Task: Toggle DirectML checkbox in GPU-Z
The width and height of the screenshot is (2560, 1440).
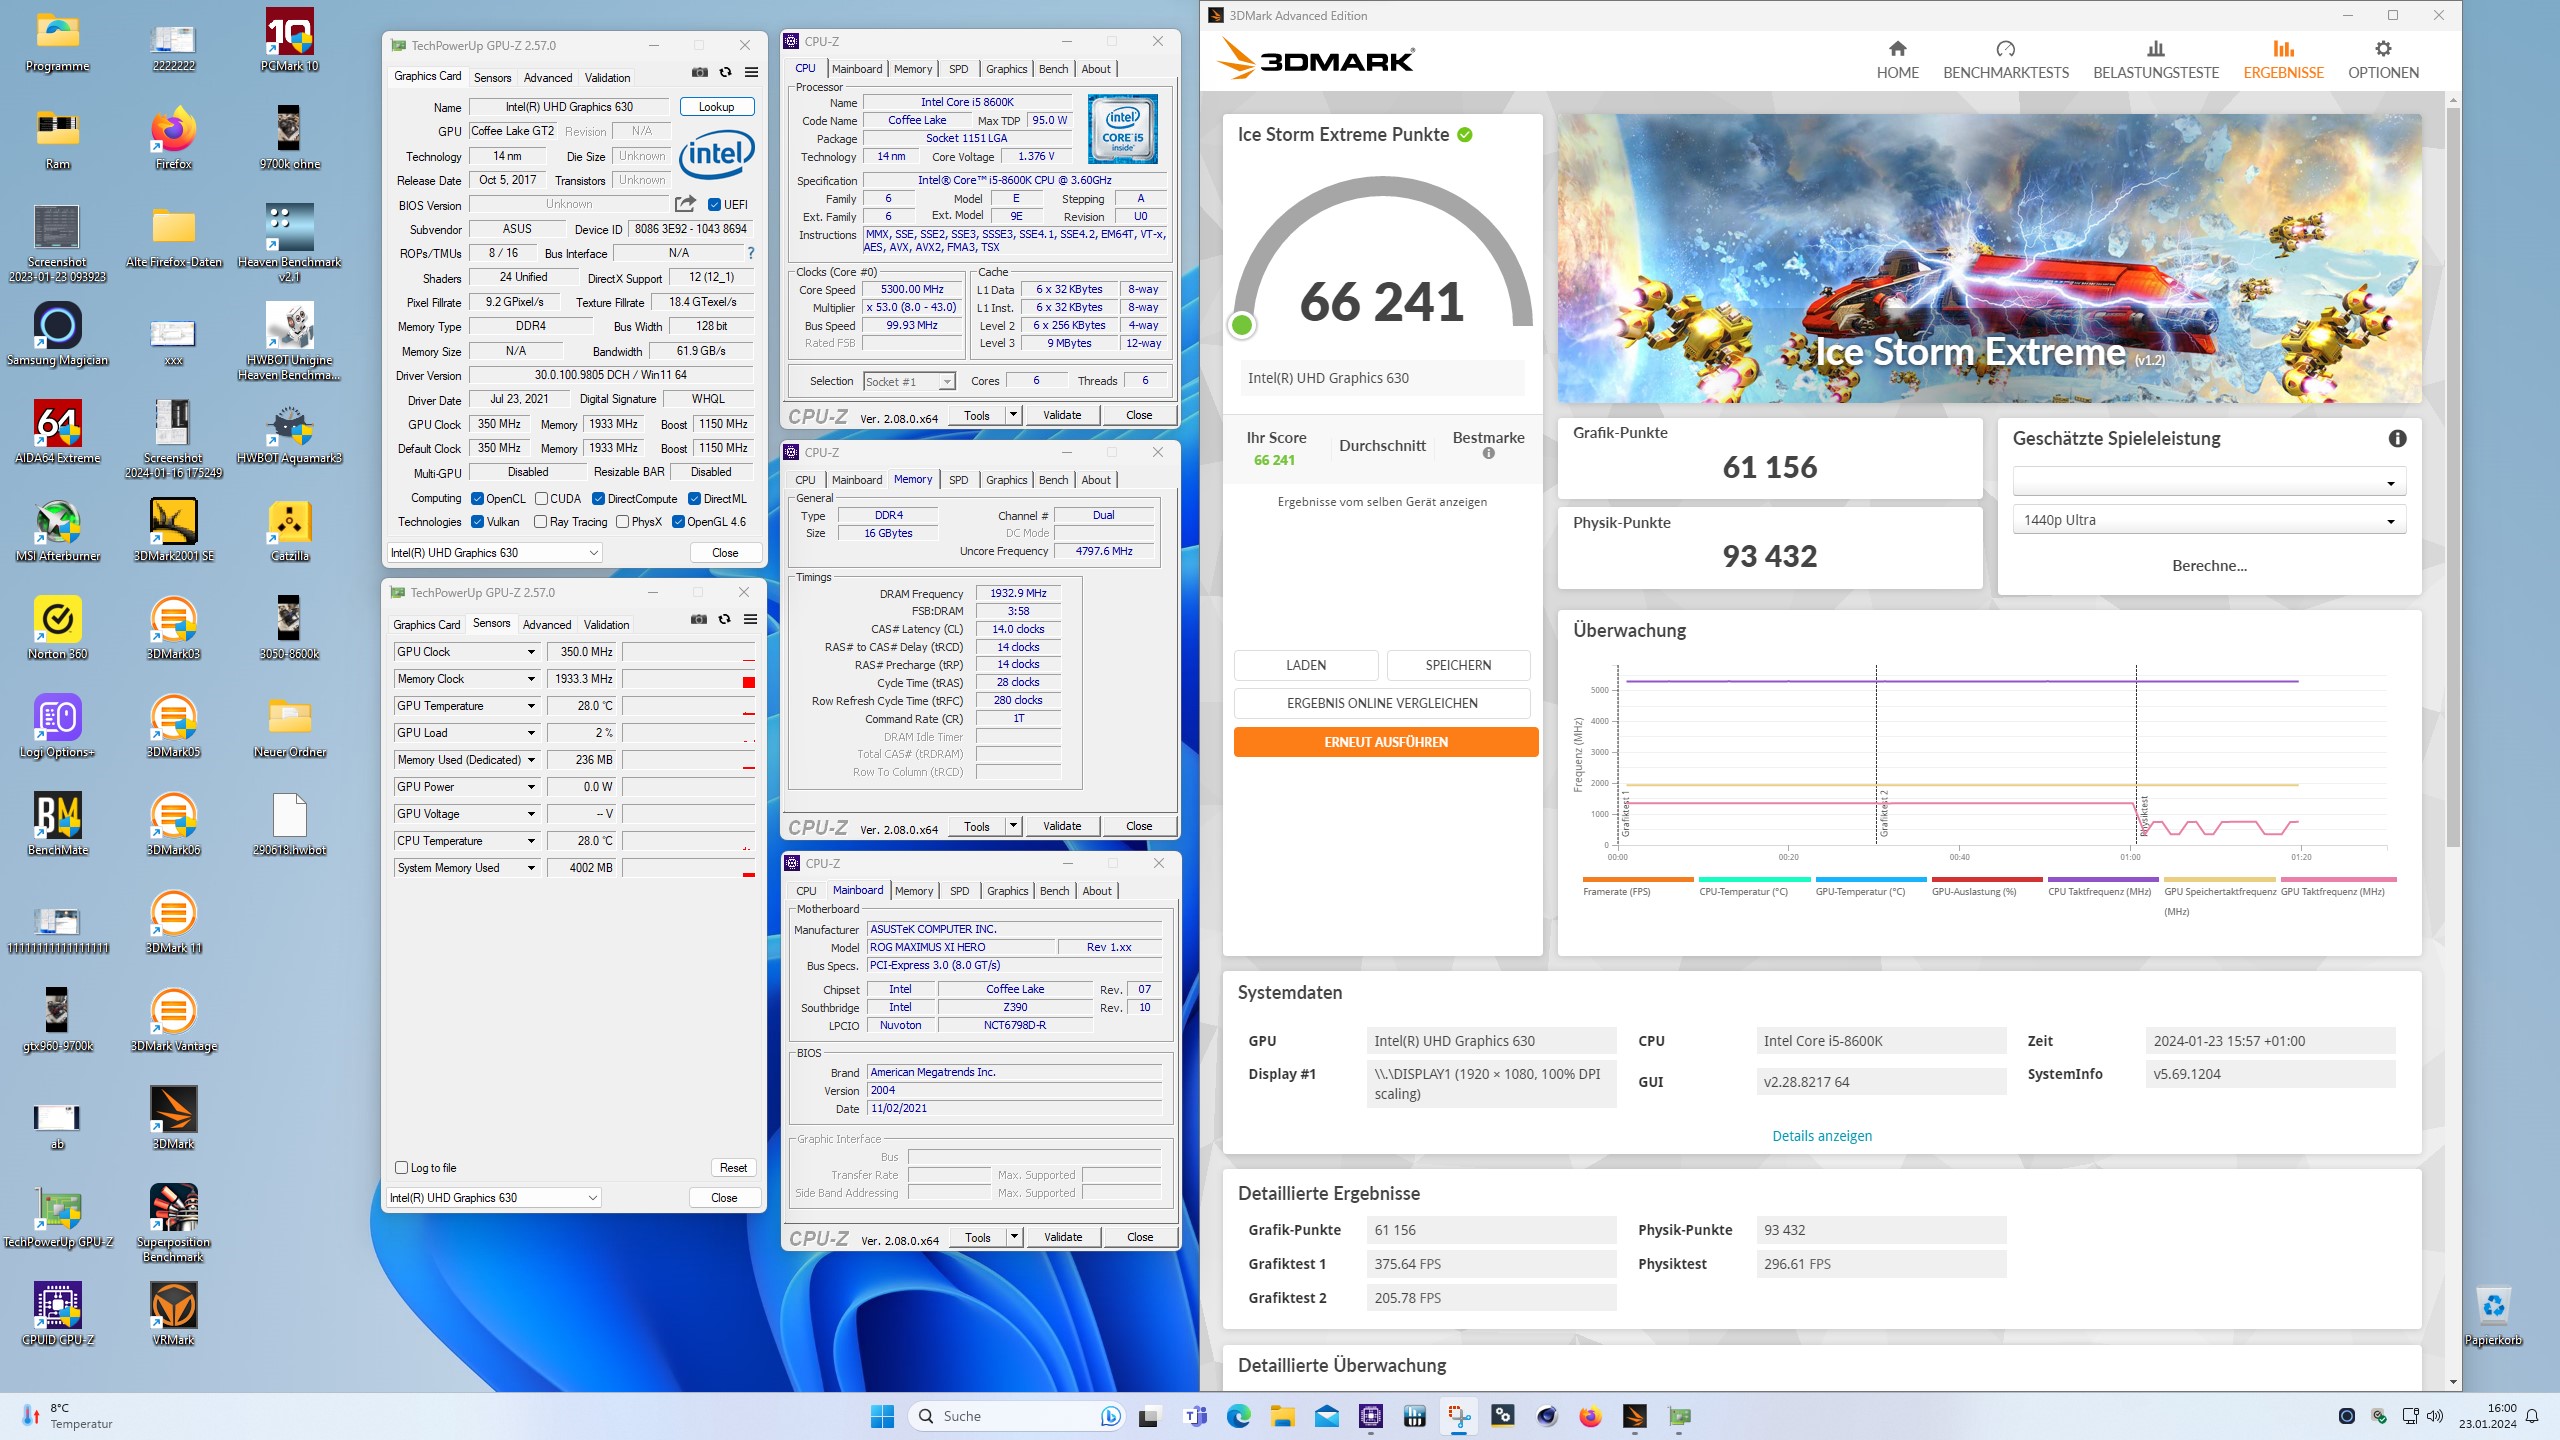Action: pos(694,498)
